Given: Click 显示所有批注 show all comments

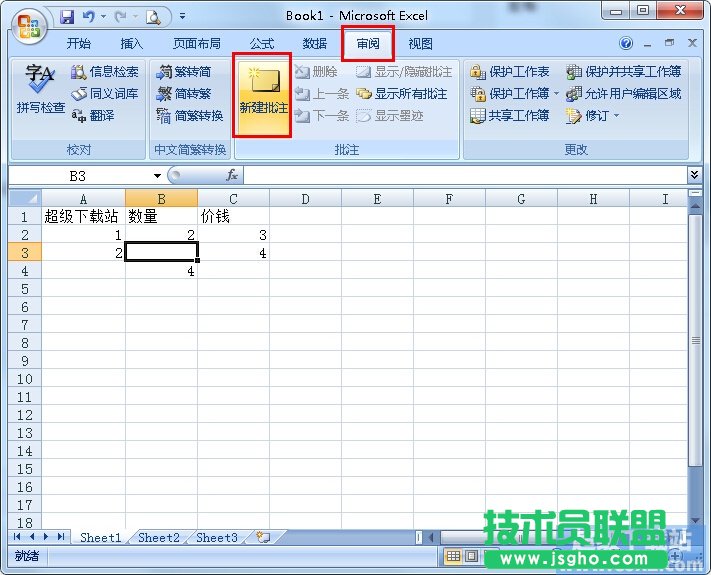Looking at the screenshot, I should pos(402,94).
